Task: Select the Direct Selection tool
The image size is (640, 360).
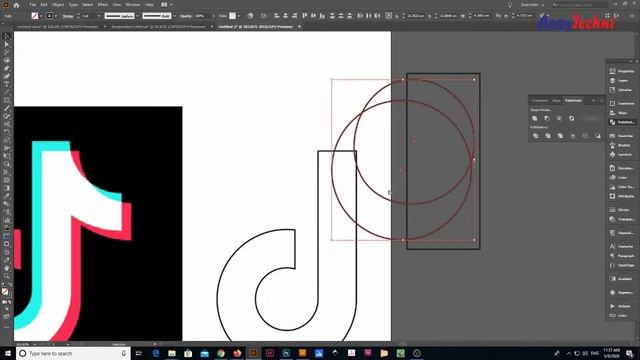Action: (x=7, y=44)
